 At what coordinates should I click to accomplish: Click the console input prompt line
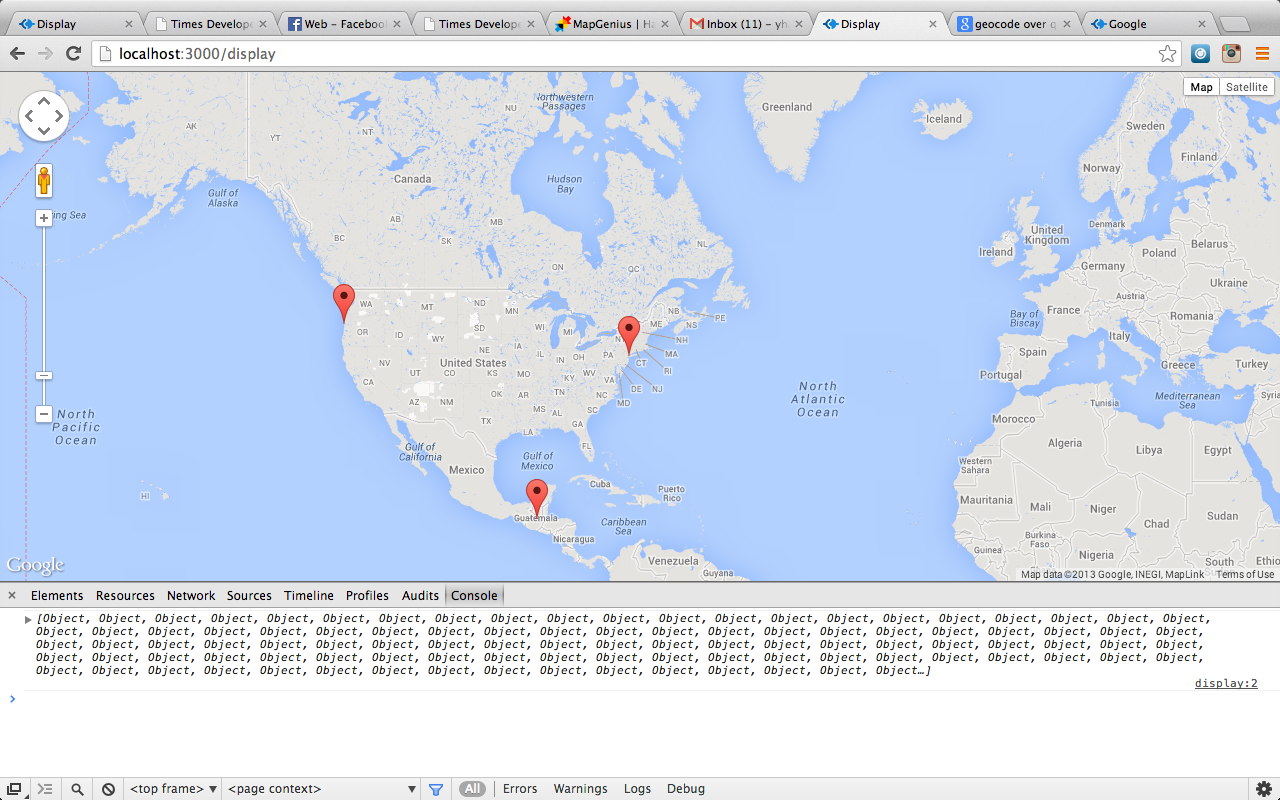[x=640, y=698]
